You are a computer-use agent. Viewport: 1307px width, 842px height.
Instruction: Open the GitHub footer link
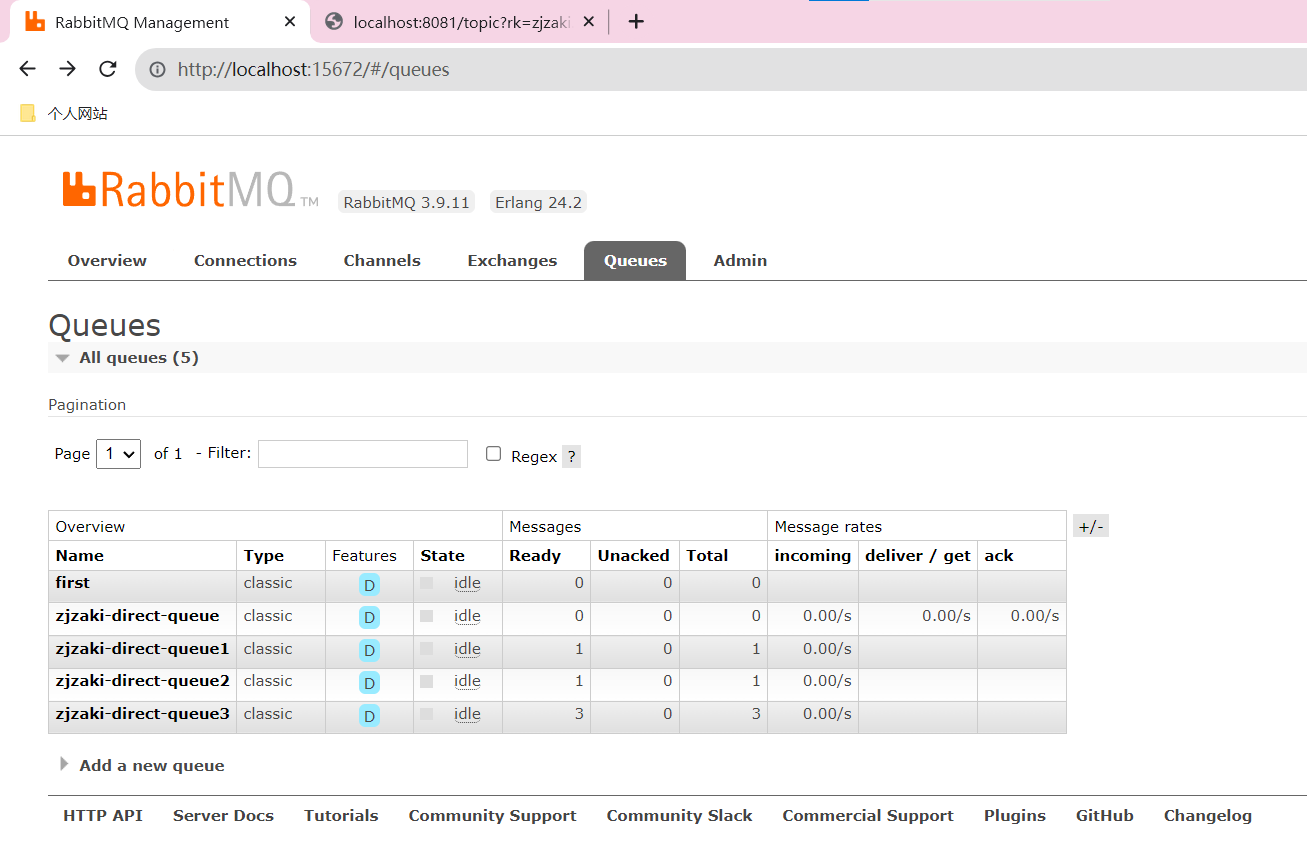point(1104,815)
